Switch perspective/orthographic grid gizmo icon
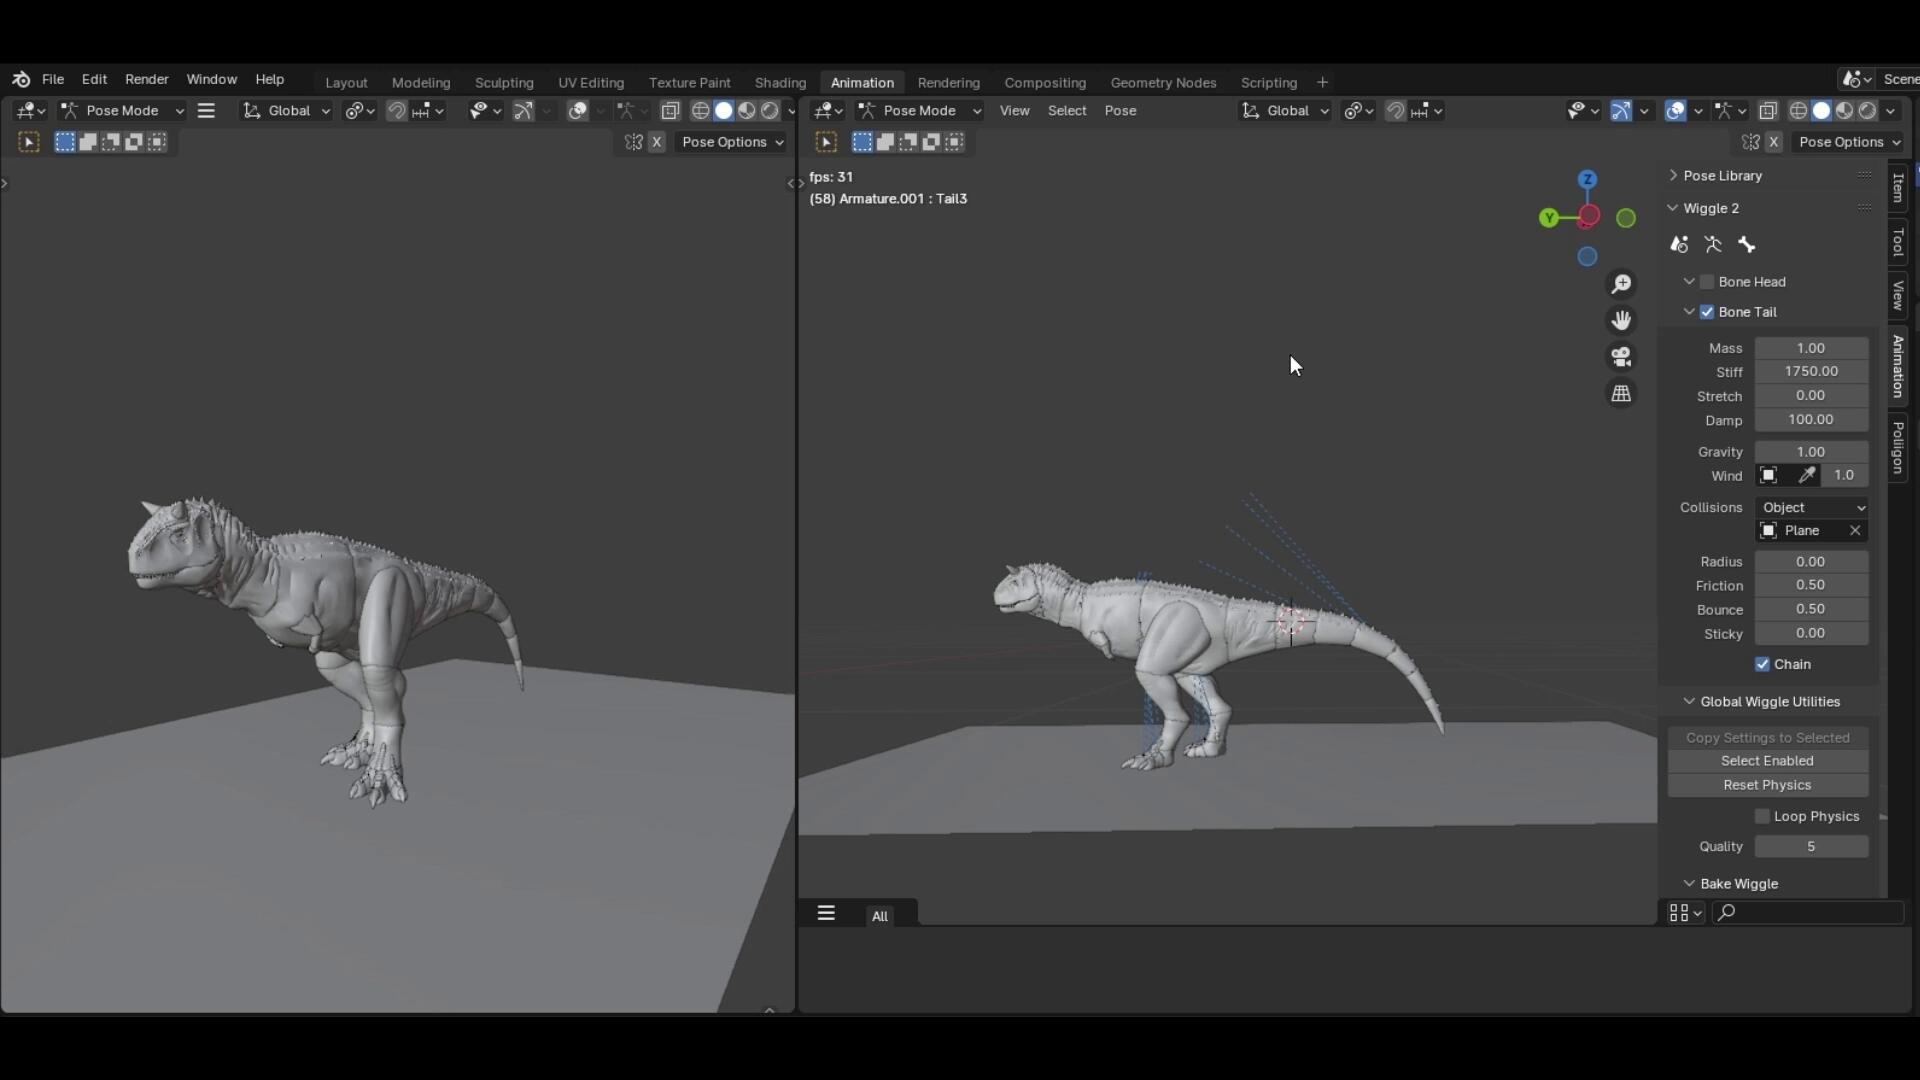Screen dimensions: 1920x1080 click(1621, 394)
